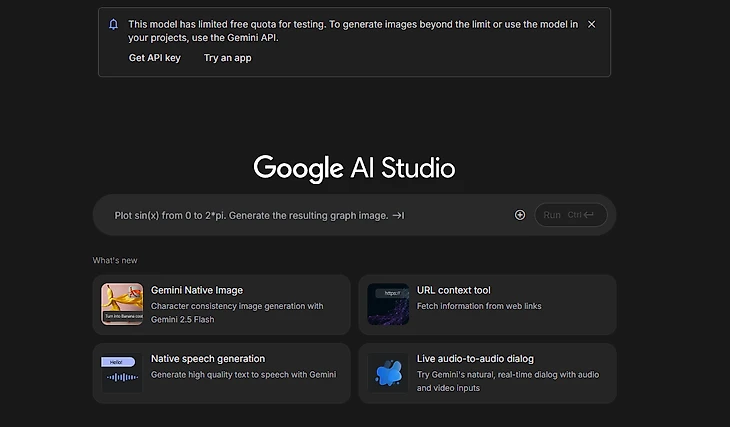Click the Google AI Studio logo

[x=354, y=167]
